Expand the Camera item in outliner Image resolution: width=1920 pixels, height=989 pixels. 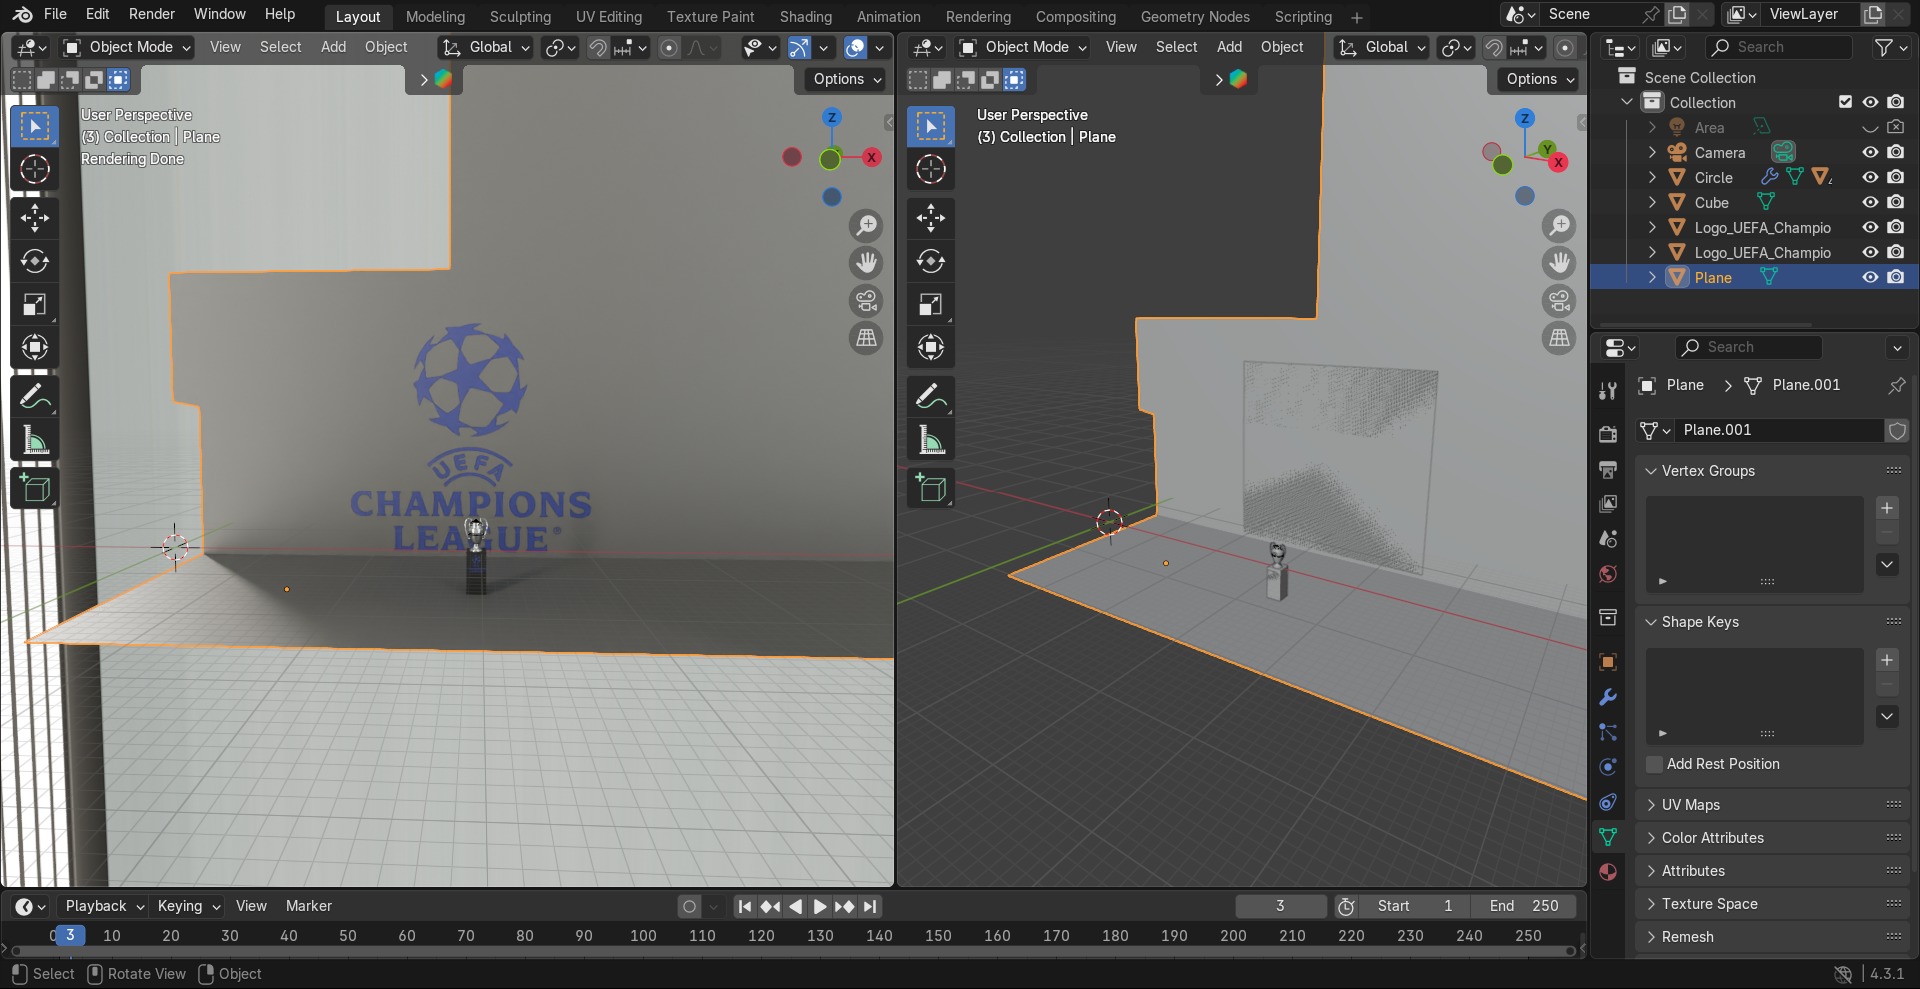pos(1652,152)
